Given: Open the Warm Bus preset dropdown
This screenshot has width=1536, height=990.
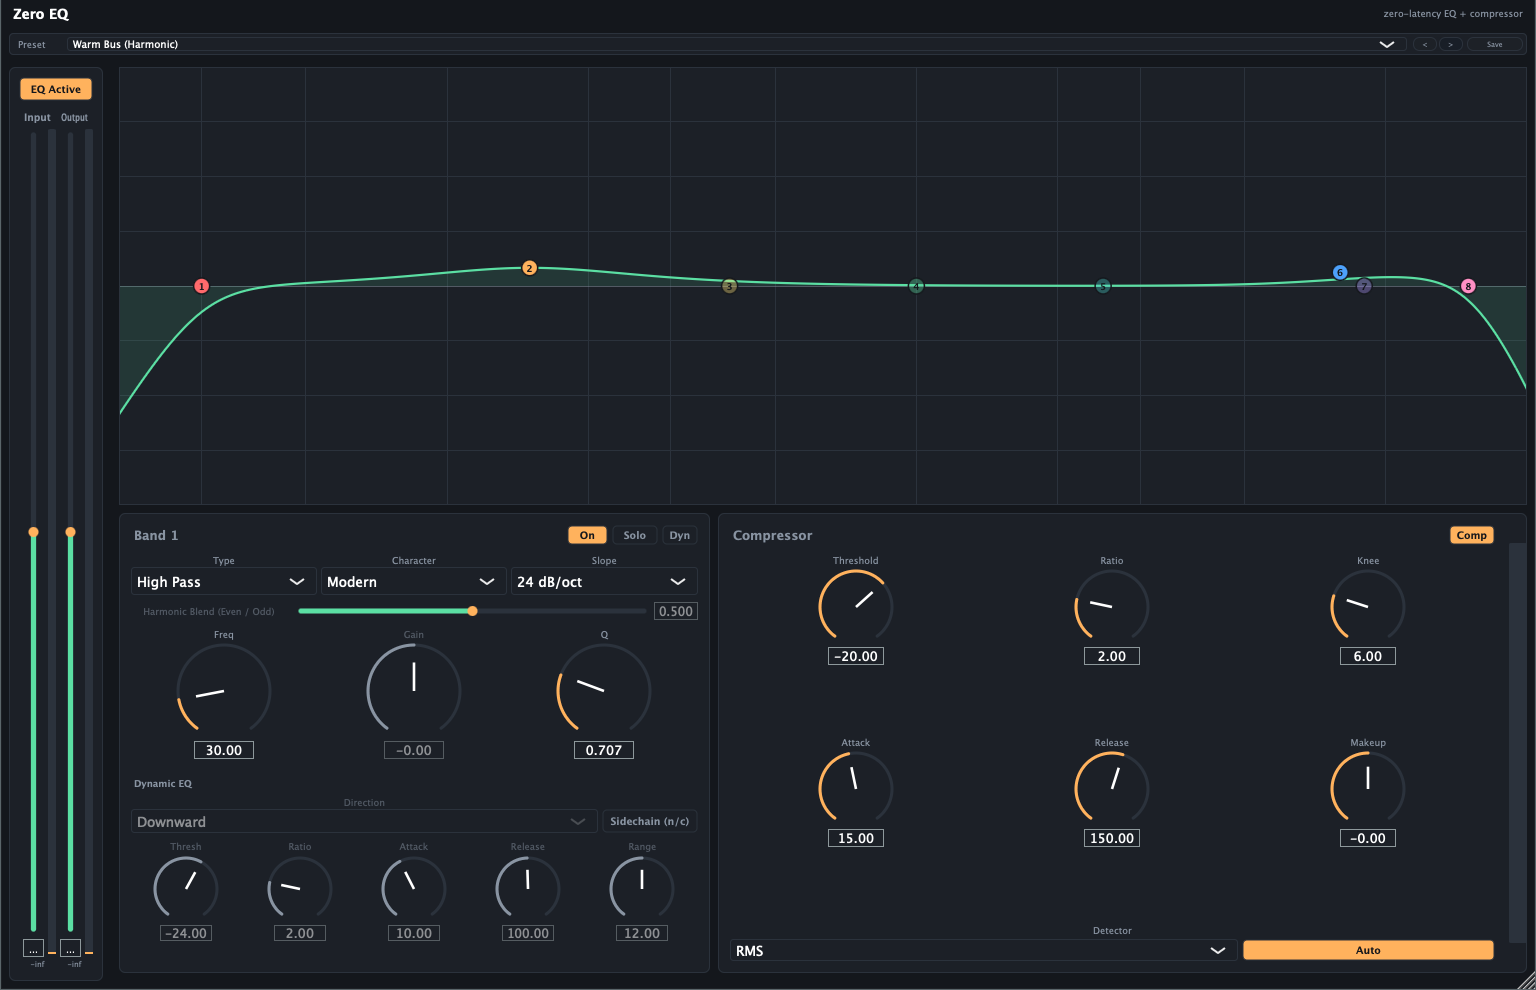Looking at the screenshot, I should pos(735,44).
